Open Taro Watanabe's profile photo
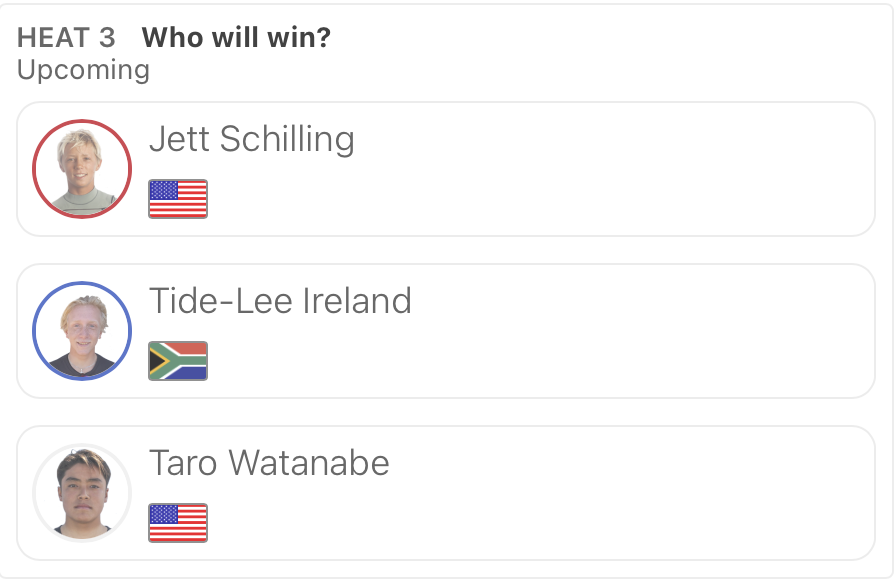This screenshot has height=580, width=896. point(82,493)
